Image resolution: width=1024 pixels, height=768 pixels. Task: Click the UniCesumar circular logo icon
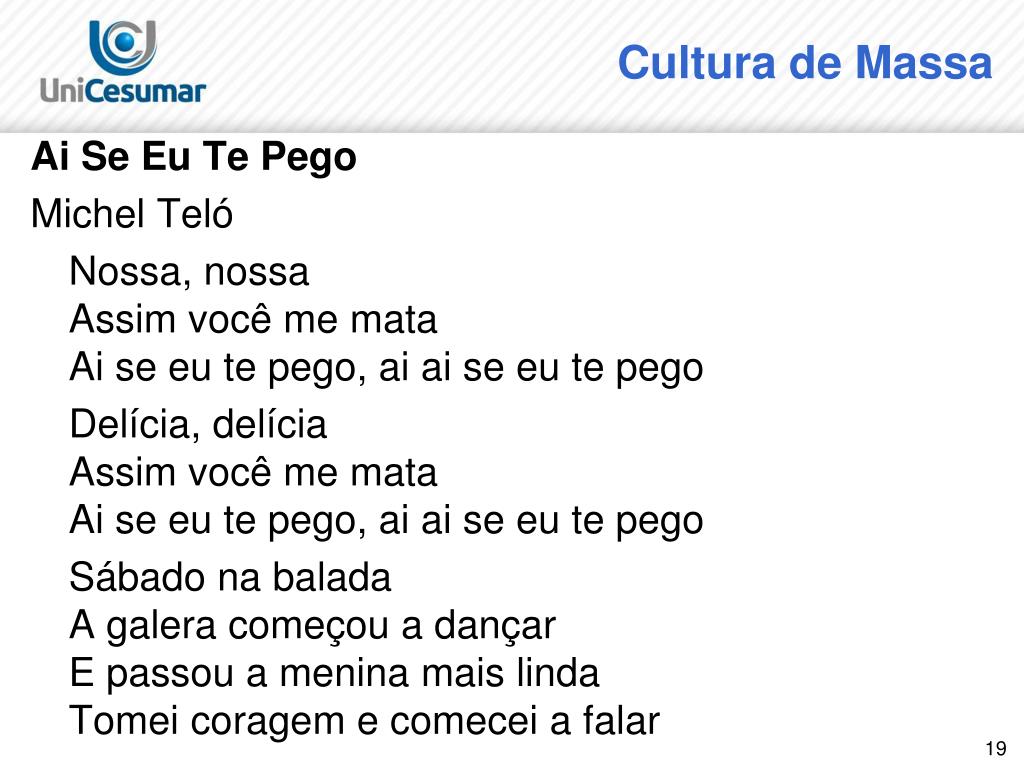click(123, 47)
